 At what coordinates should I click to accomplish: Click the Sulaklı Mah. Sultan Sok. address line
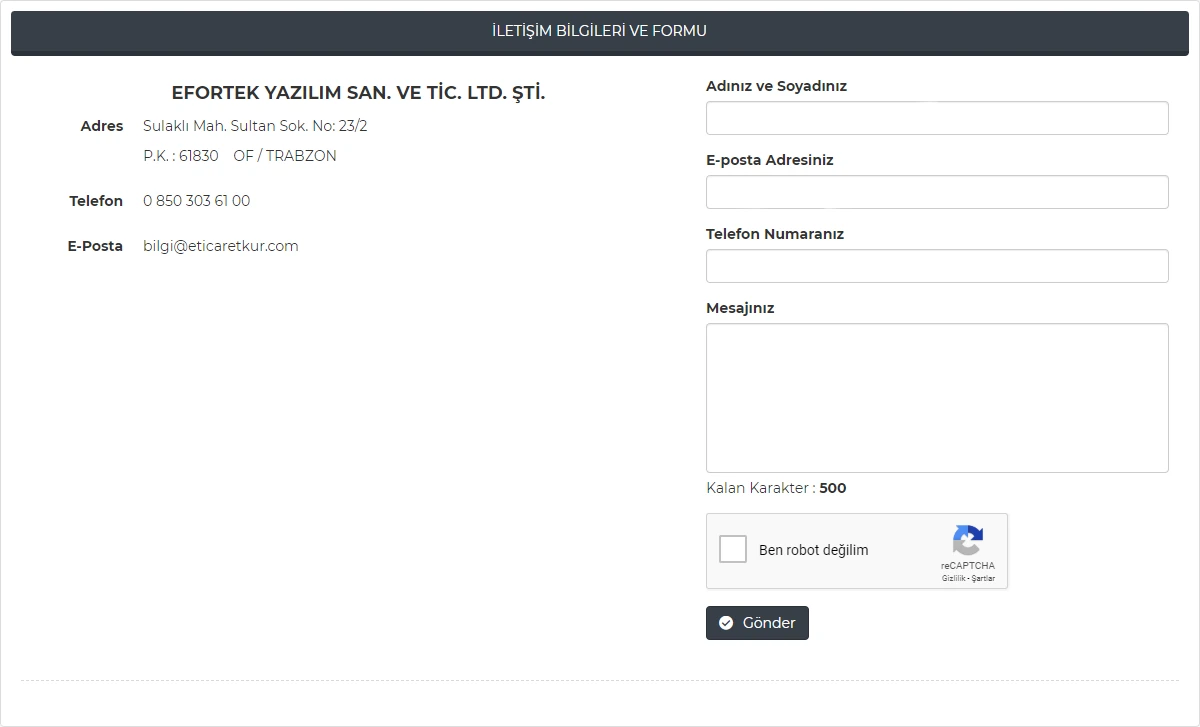[255, 126]
